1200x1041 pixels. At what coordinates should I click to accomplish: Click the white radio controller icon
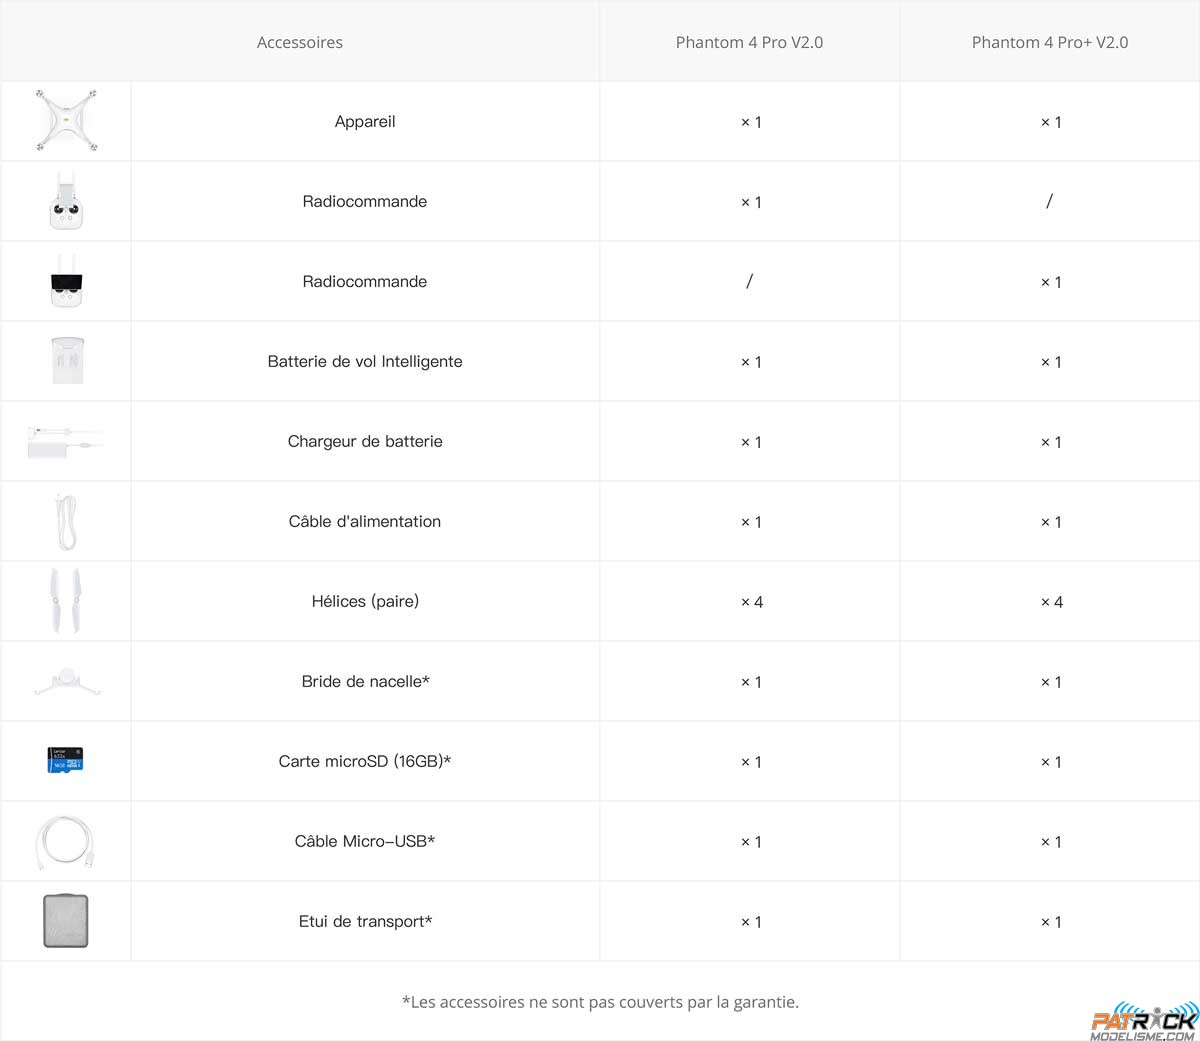[x=66, y=201]
